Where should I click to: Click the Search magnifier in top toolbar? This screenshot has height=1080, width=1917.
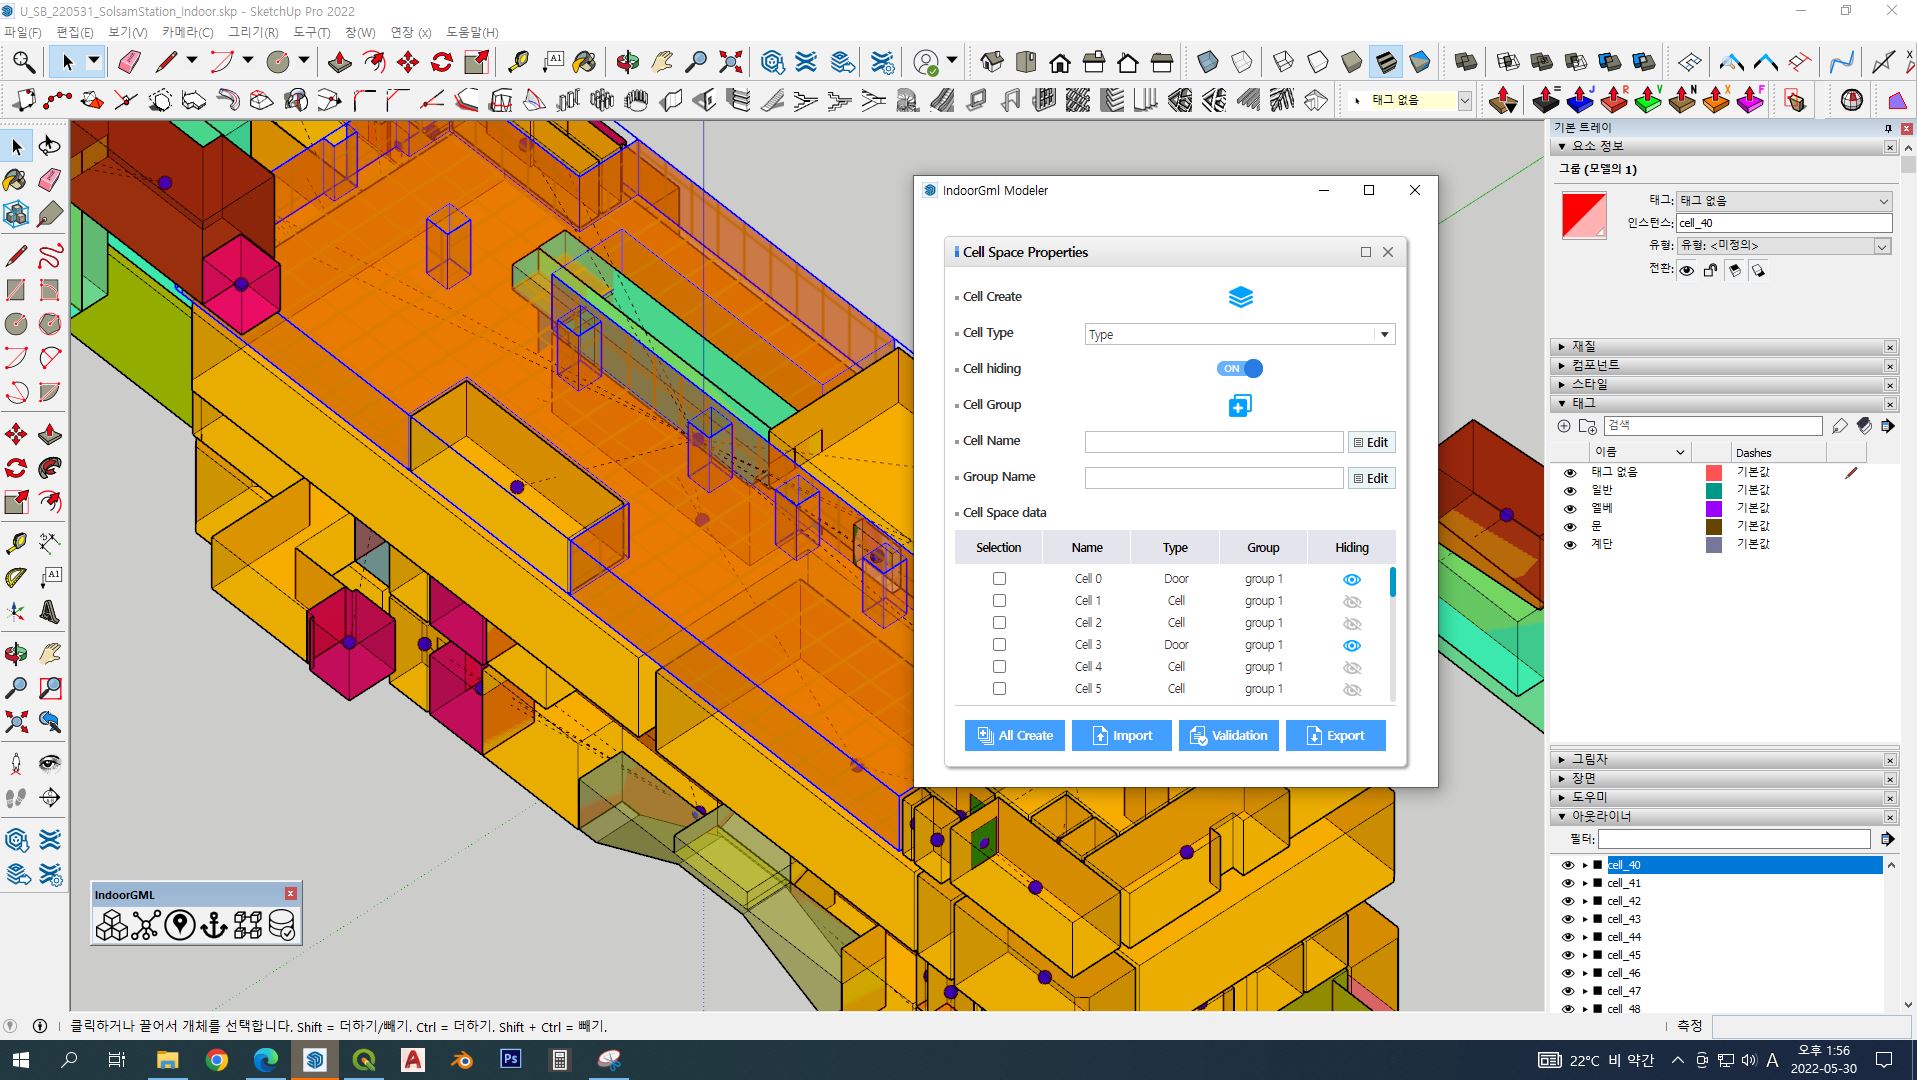click(x=24, y=63)
